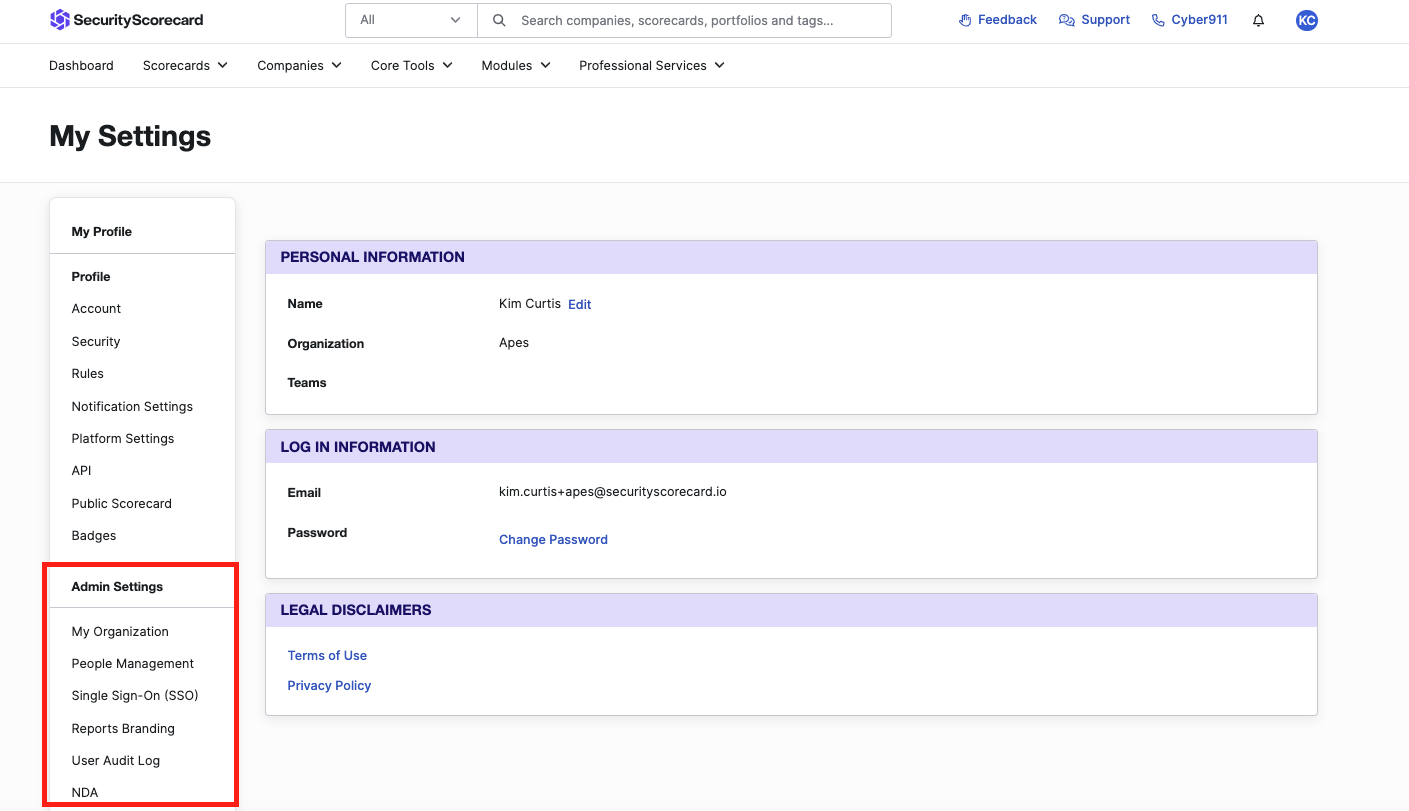Open API settings

(x=82, y=470)
